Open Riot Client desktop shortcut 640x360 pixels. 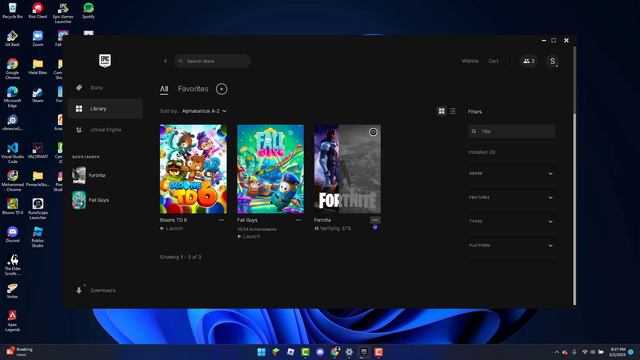tap(38, 11)
